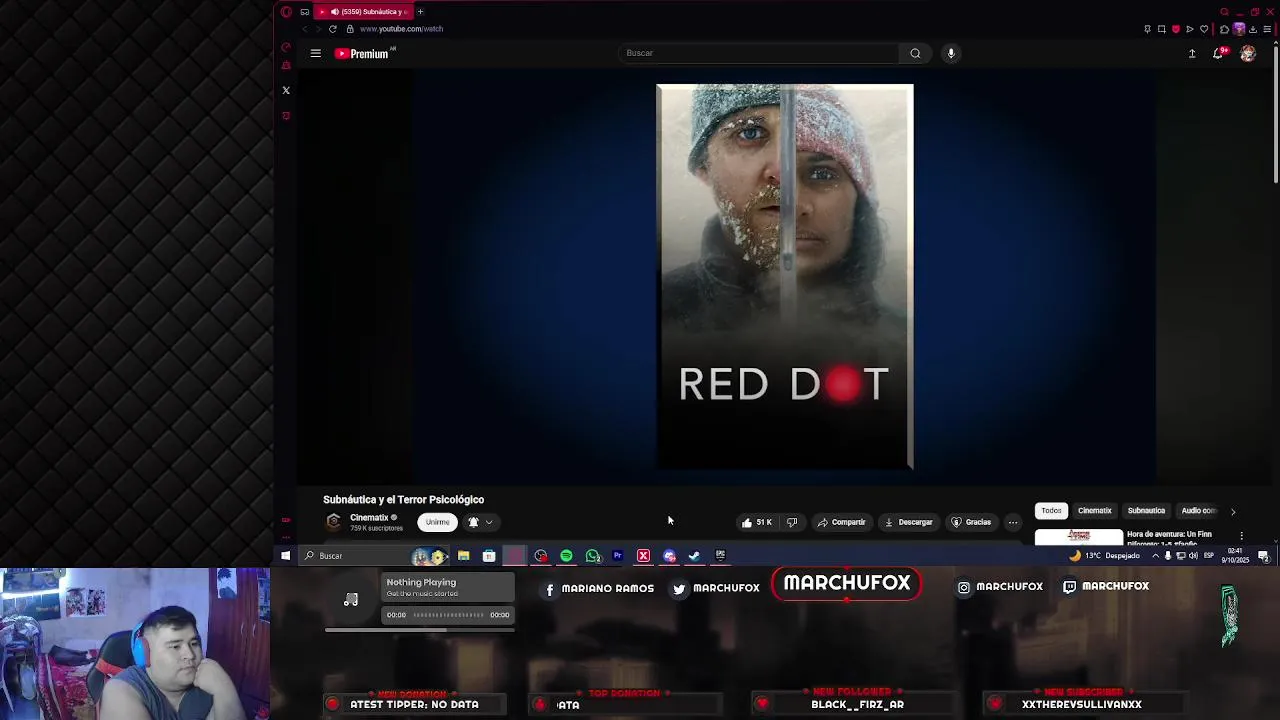1280x720 pixels.
Task: Open the browser search tabs magnifier icon
Action: 1224,12
